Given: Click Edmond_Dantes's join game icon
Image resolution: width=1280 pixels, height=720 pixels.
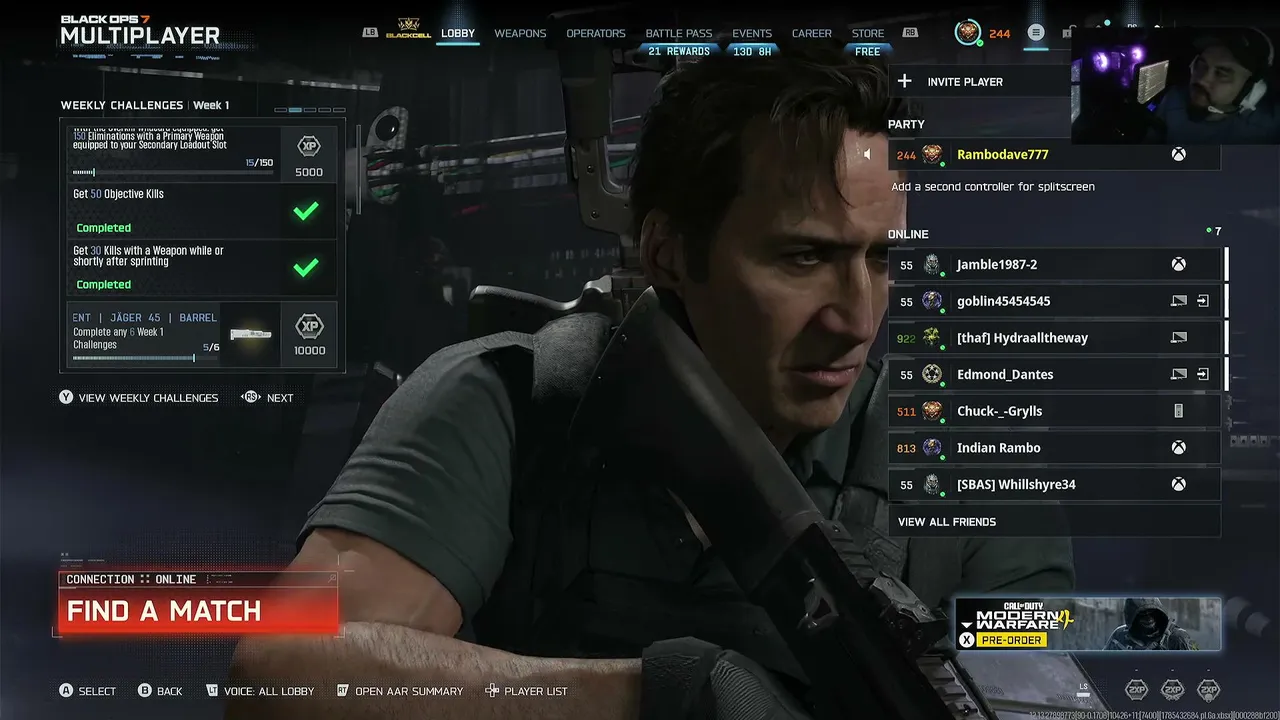Looking at the screenshot, I should (x=1203, y=374).
